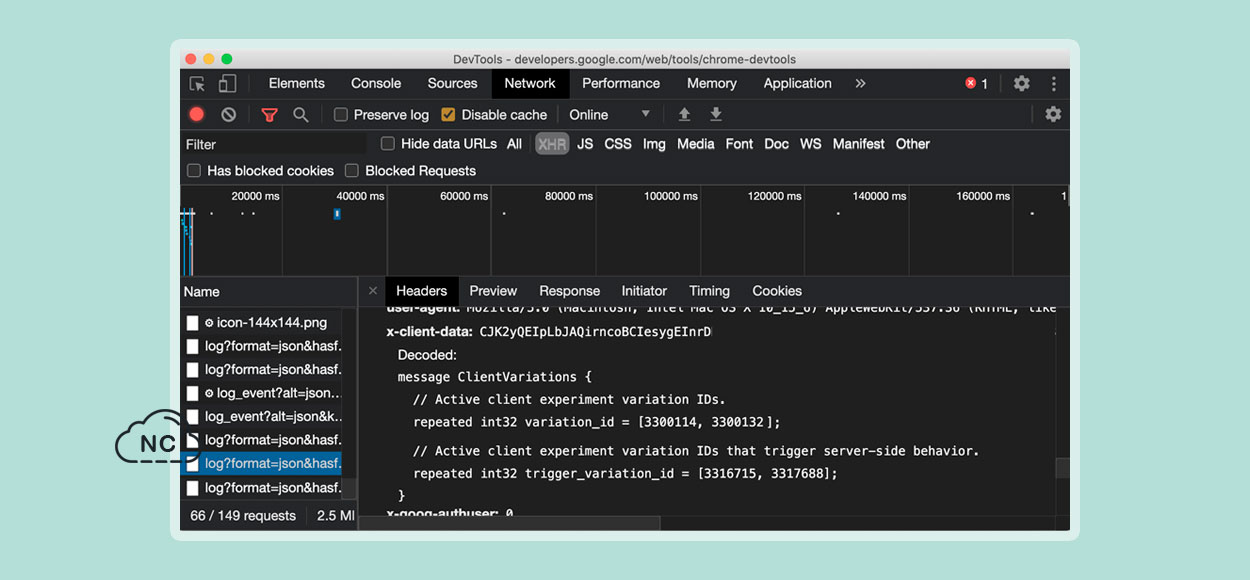Open the Preview detail tab
Image resolution: width=1250 pixels, height=580 pixels.
click(x=493, y=291)
